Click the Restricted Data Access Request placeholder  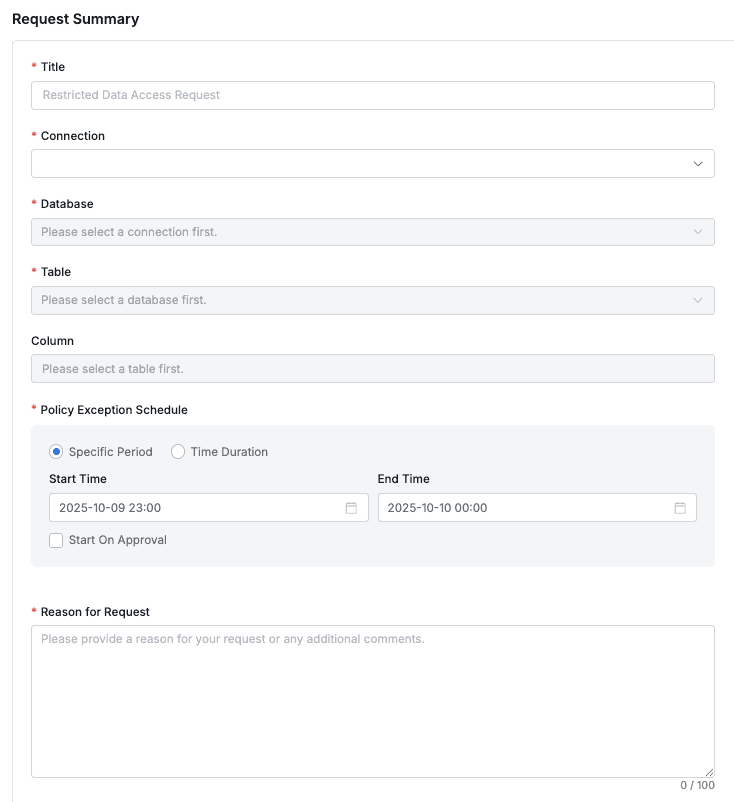coord(132,95)
